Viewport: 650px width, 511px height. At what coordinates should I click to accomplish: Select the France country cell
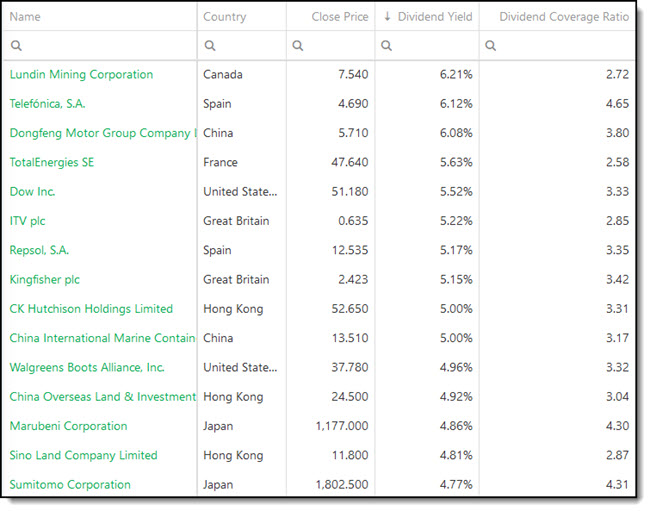coord(220,162)
